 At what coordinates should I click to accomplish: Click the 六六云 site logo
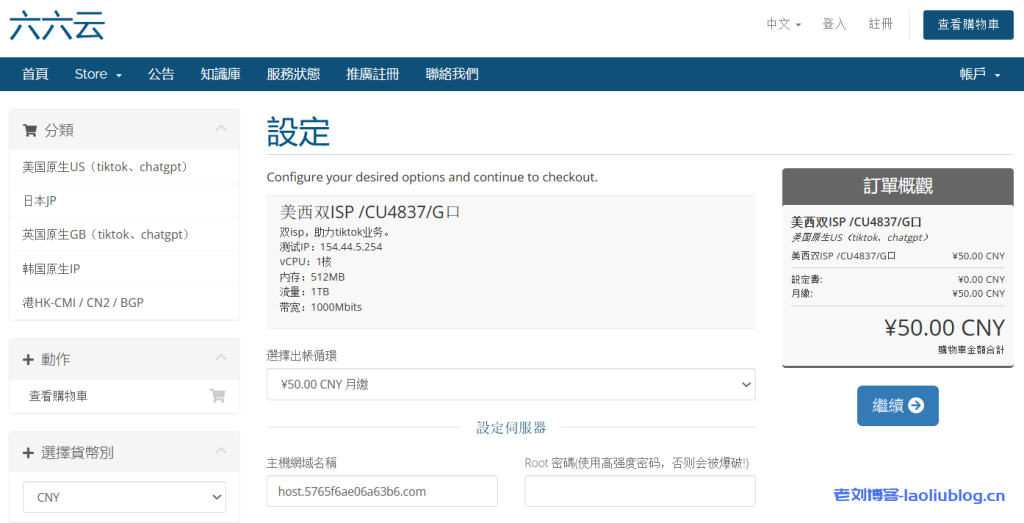[56, 24]
